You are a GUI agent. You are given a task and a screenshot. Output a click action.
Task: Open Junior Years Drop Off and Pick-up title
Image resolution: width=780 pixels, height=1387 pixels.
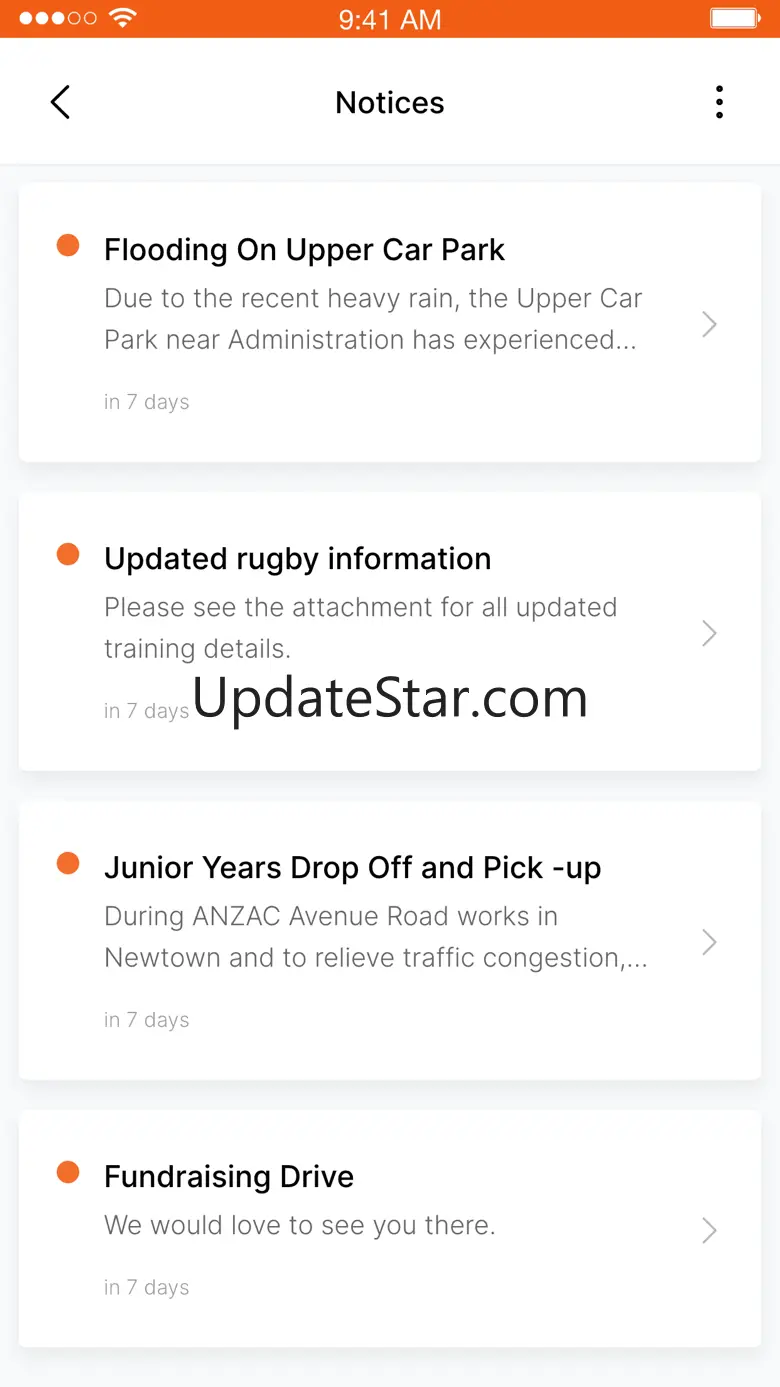352,868
